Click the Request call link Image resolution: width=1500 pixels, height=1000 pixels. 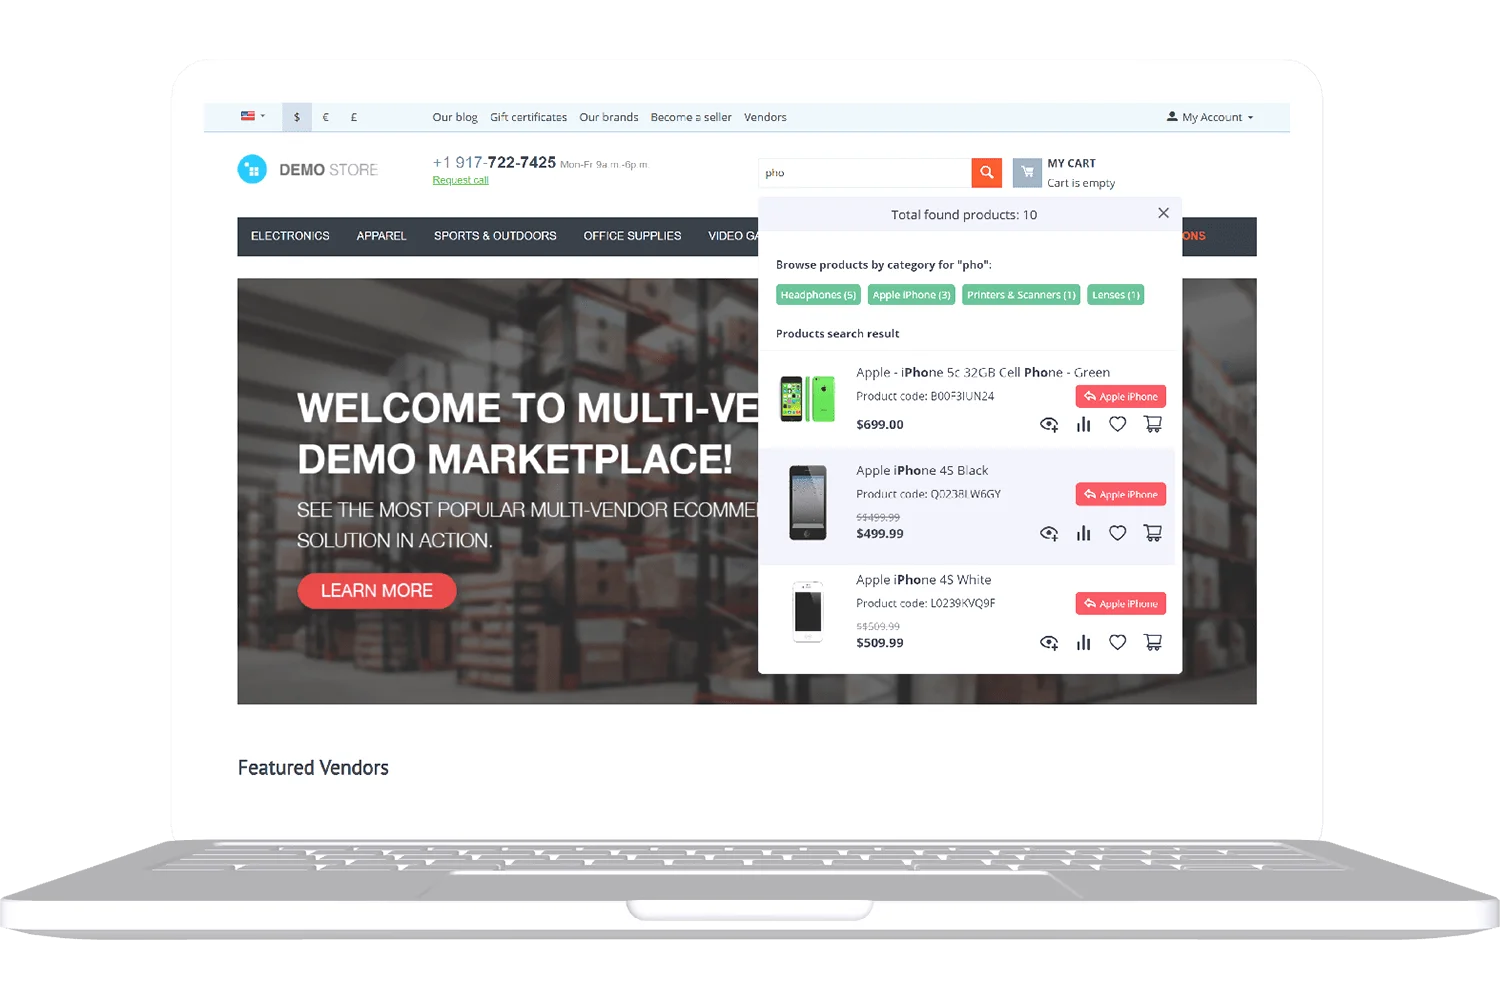pyautogui.click(x=460, y=180)
